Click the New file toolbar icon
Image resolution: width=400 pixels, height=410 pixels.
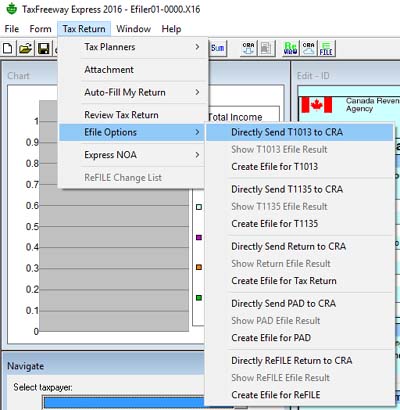(8, 49)
